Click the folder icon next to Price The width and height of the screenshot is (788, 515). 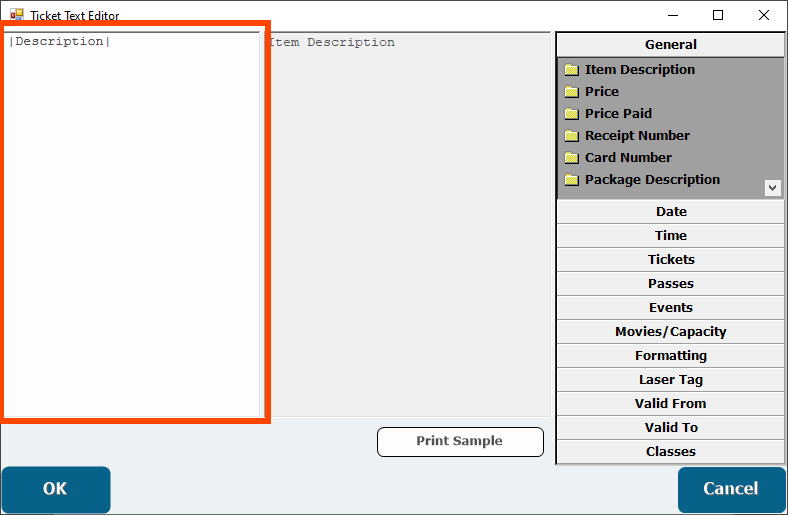pos(572,92)
